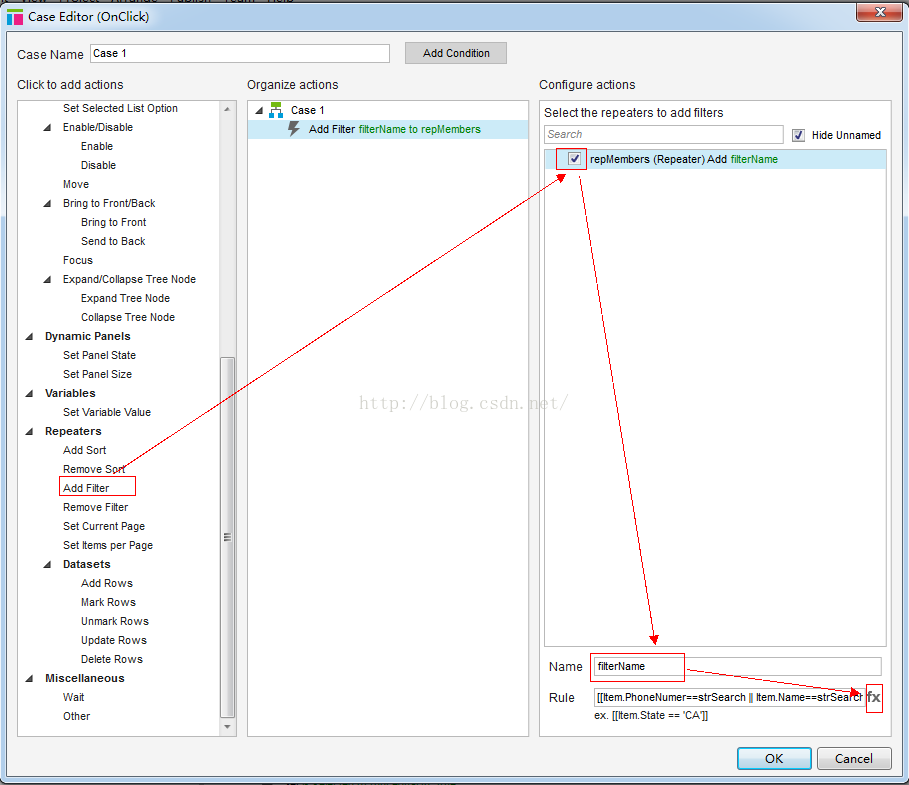
Task: Click the repeater Search field
Action: pos(664,135)
